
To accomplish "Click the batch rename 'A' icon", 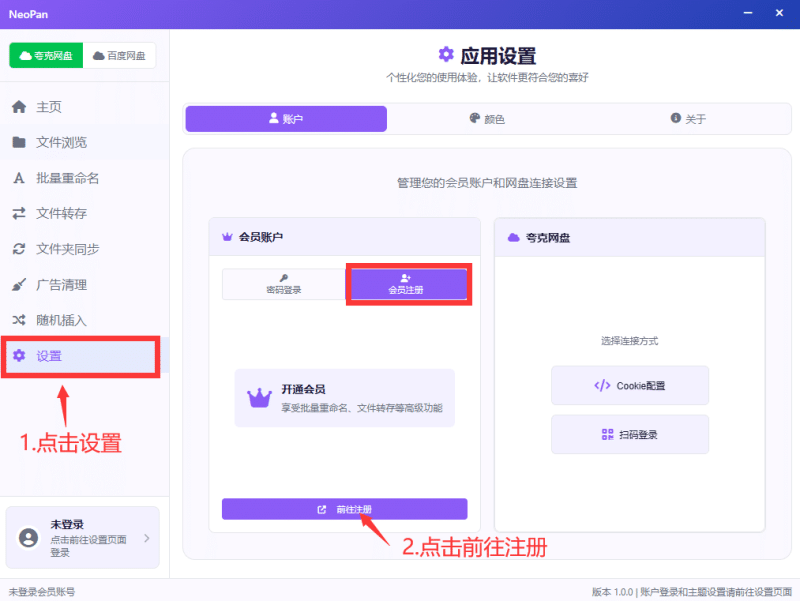I will click(19, 178).
